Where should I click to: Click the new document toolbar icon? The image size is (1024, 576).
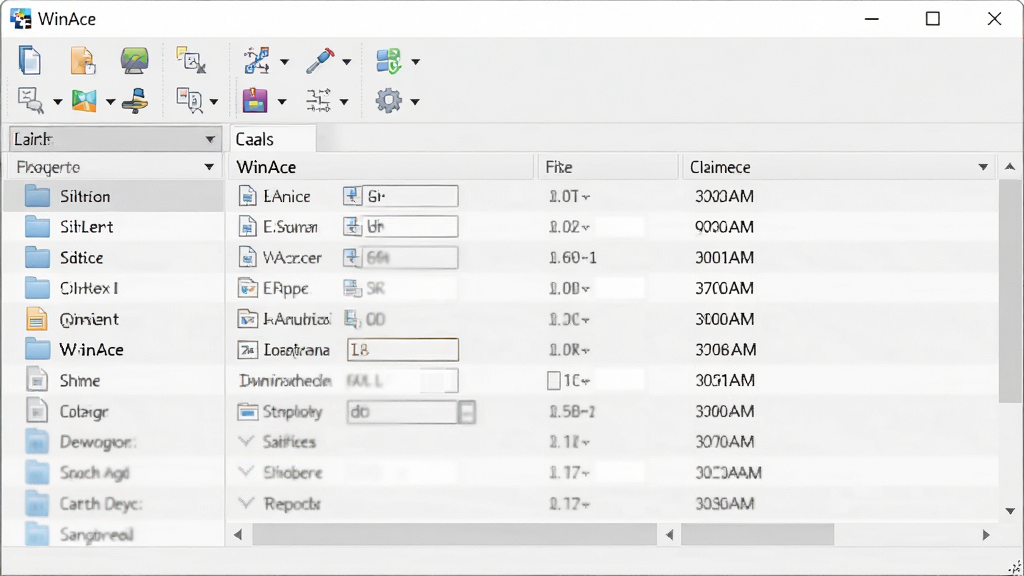click(x=30, y=61)
